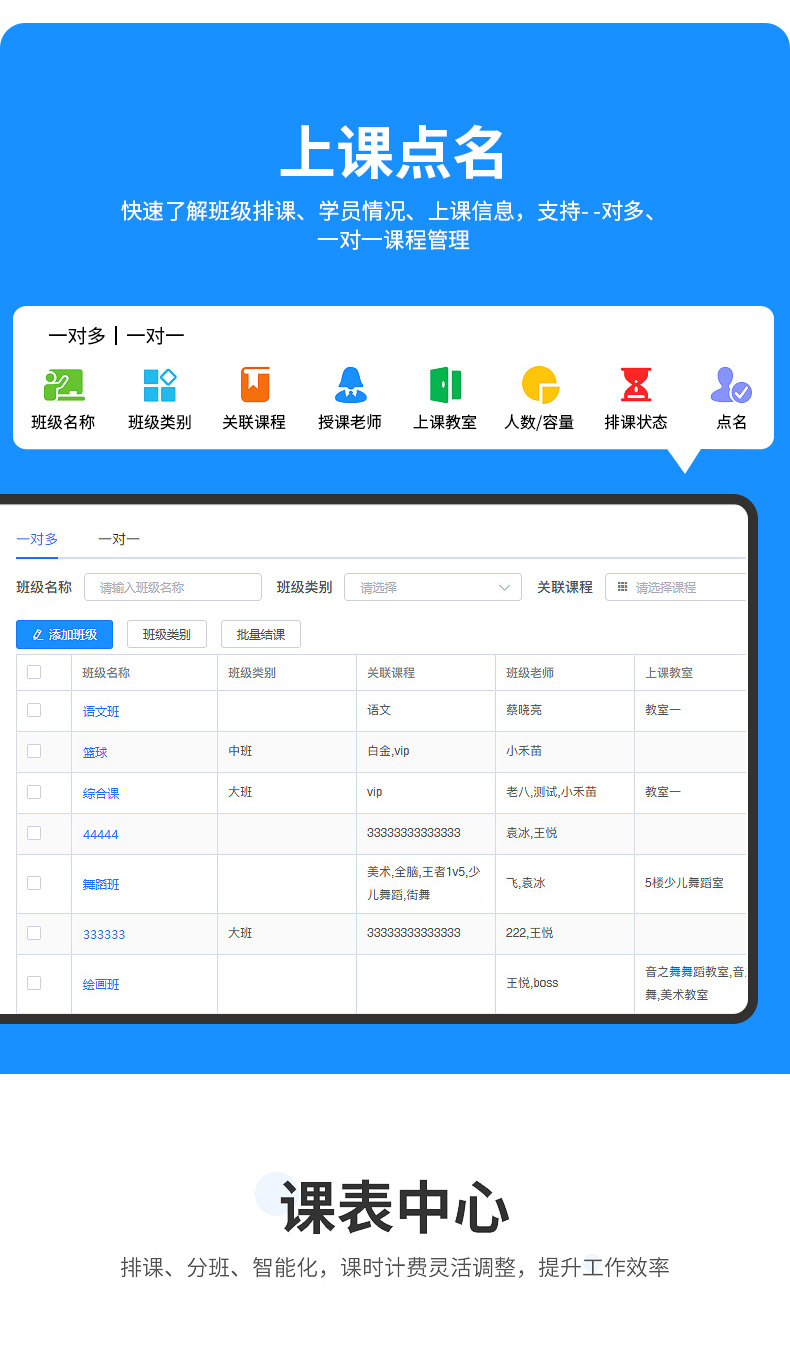Screen dimensions: 790x1350
Task: Click the 上课教室 green door icon
Action: pos(445,385)
